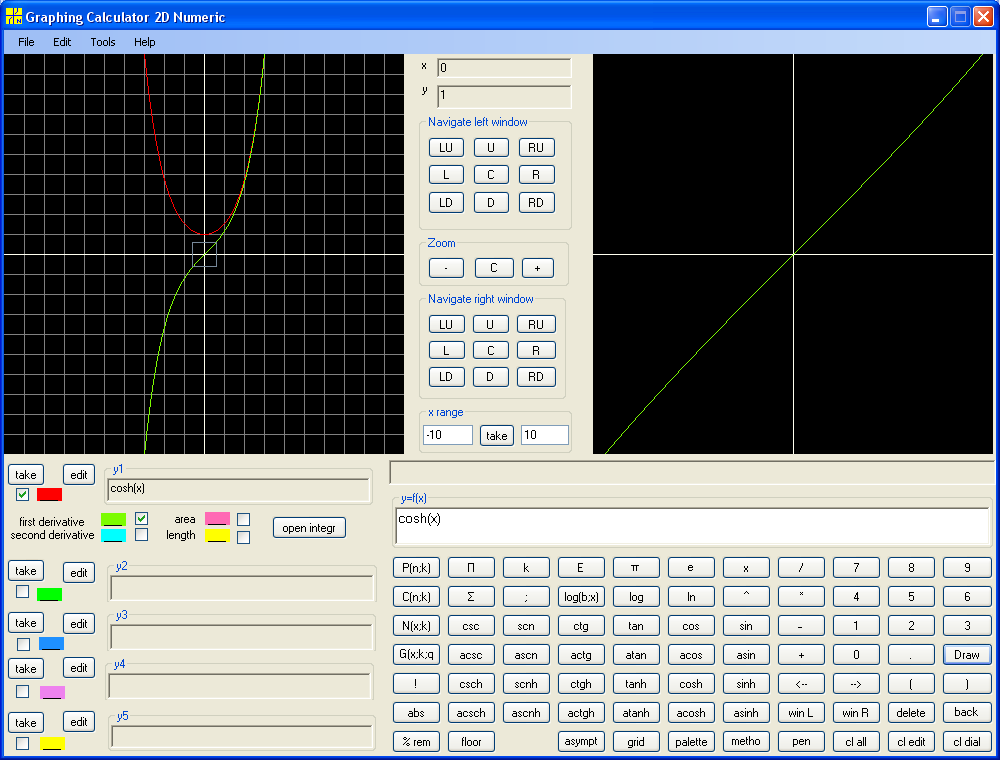Enable the second derivative checkbox
Viewport: 1000px width, 760px height.
[142, 534]
